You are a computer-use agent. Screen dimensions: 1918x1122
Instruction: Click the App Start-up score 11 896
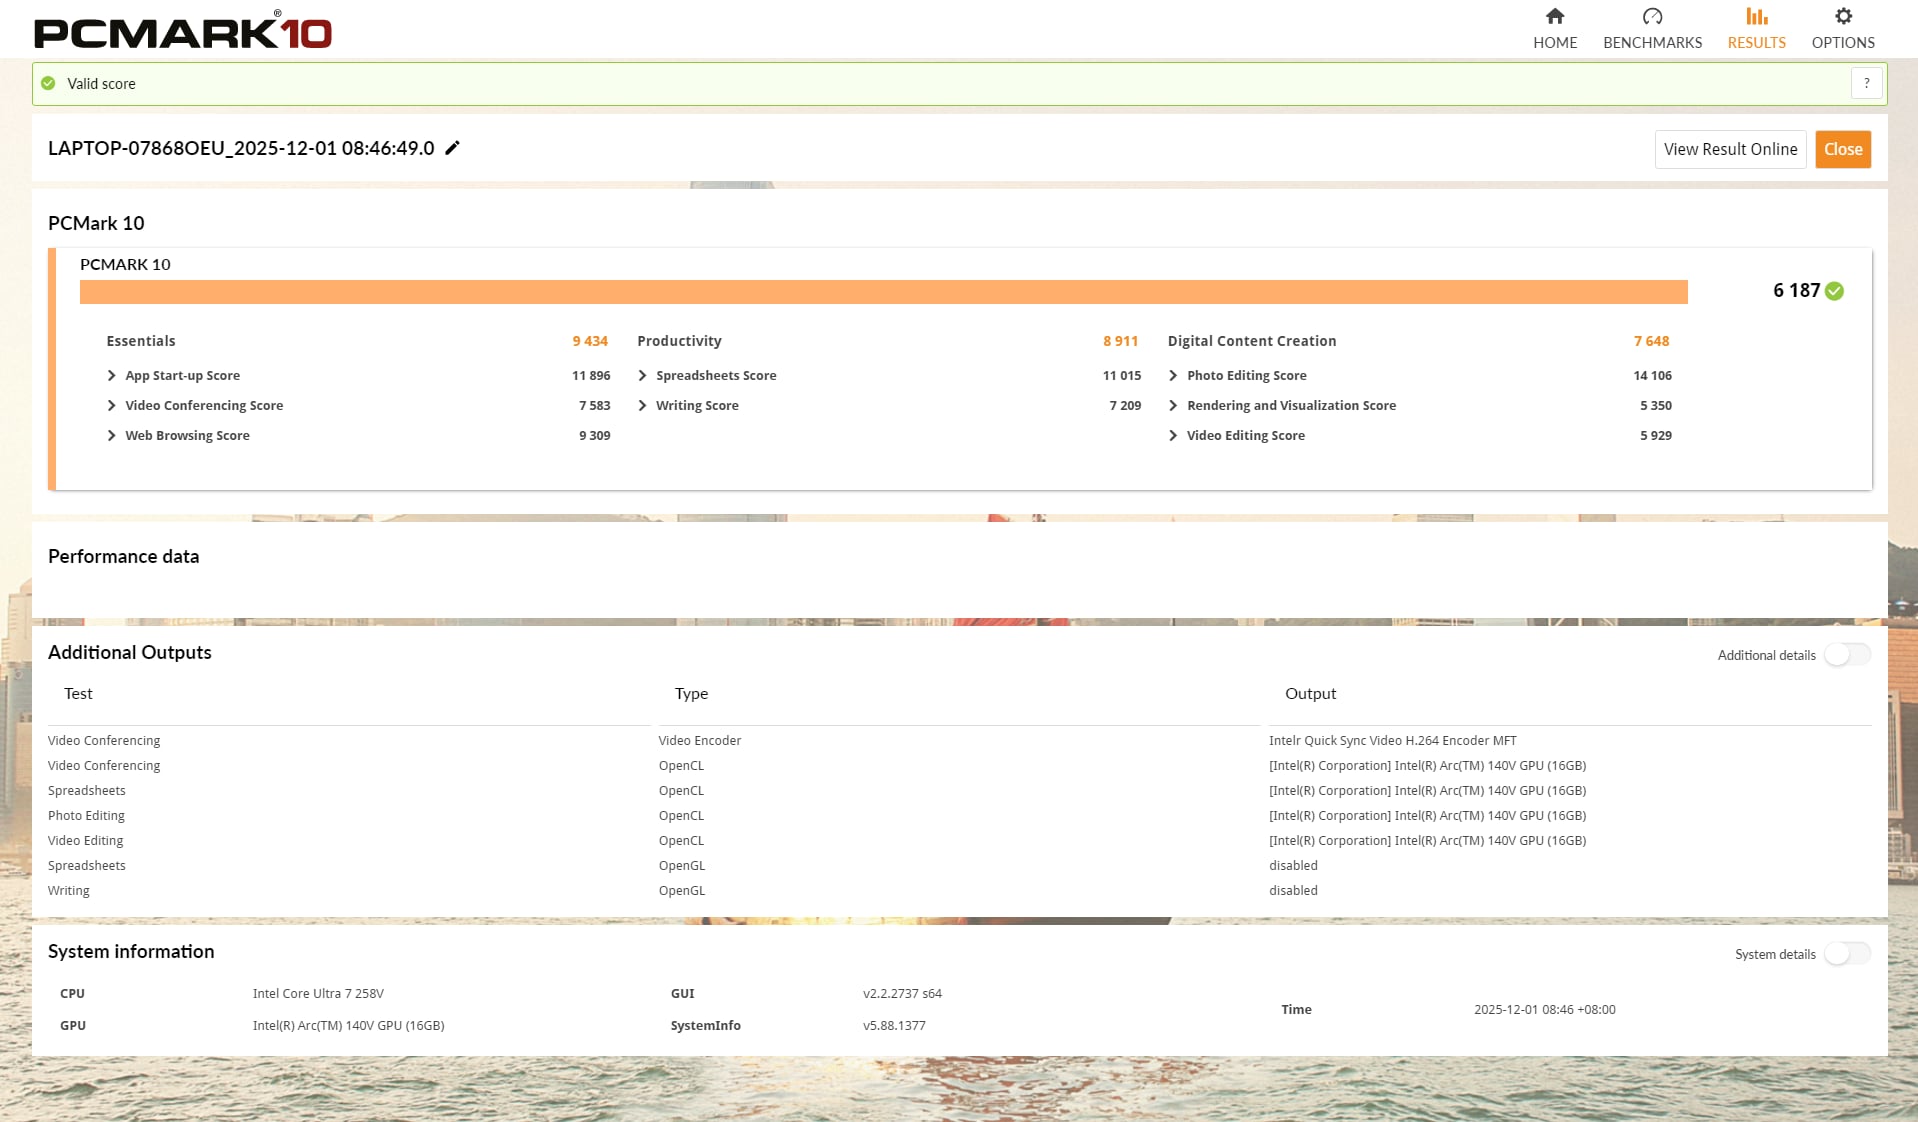click(x=591, y=376)
